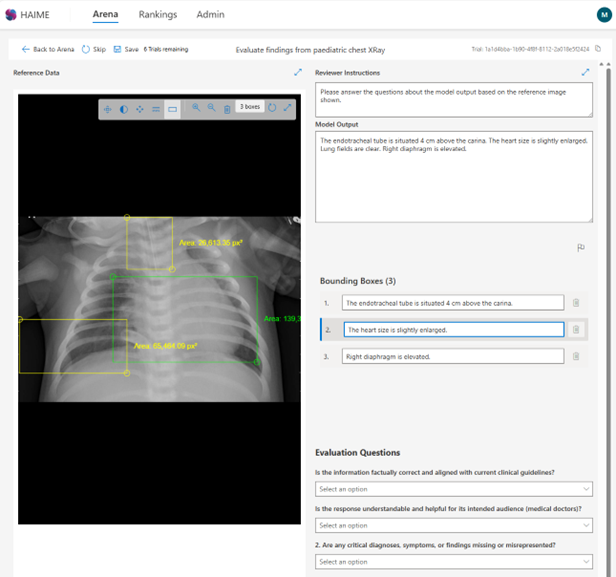Go back to Arena
This screenshot has width=616, height=577.
point(48,49)
